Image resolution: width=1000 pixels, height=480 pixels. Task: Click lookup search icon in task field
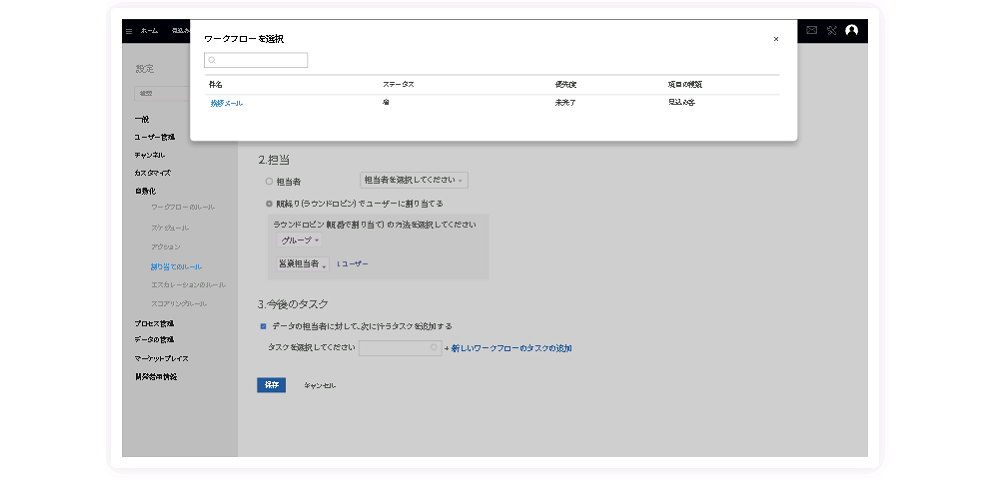coord(434,348)
